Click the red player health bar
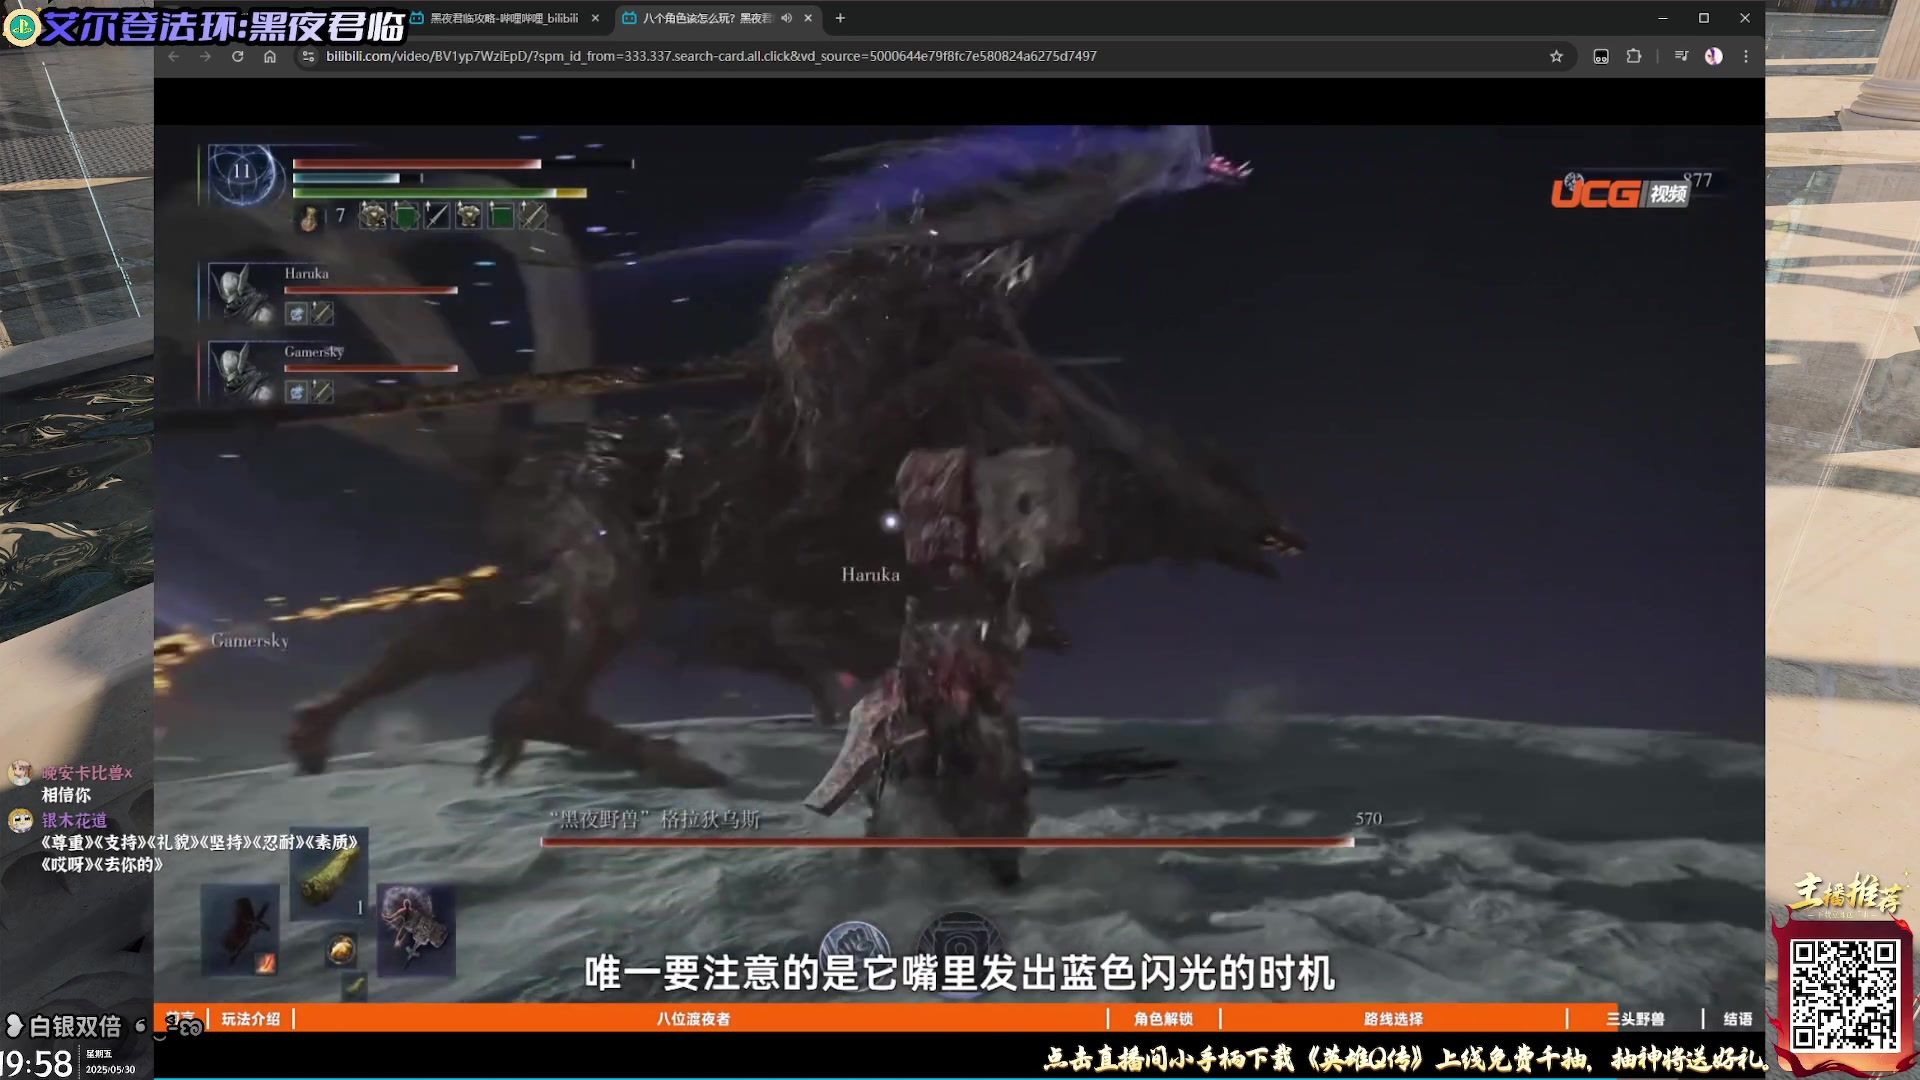Image resolution: width=1920 pixels, height=1080 pixels. [417, 163]
